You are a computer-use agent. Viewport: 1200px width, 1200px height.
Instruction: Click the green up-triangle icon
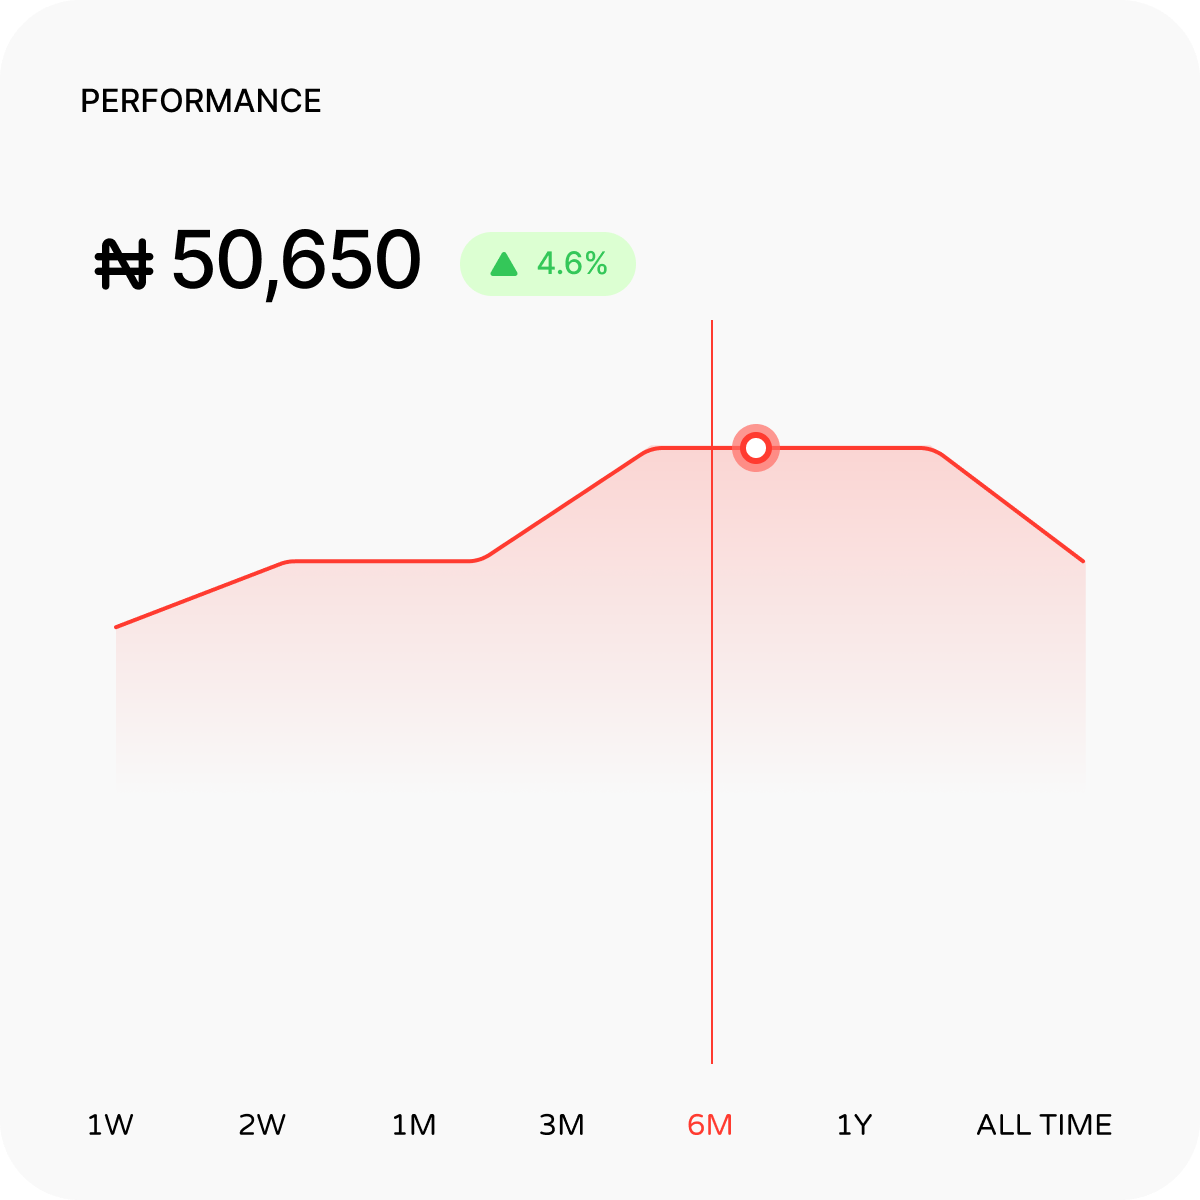click(x=504, y=264)
